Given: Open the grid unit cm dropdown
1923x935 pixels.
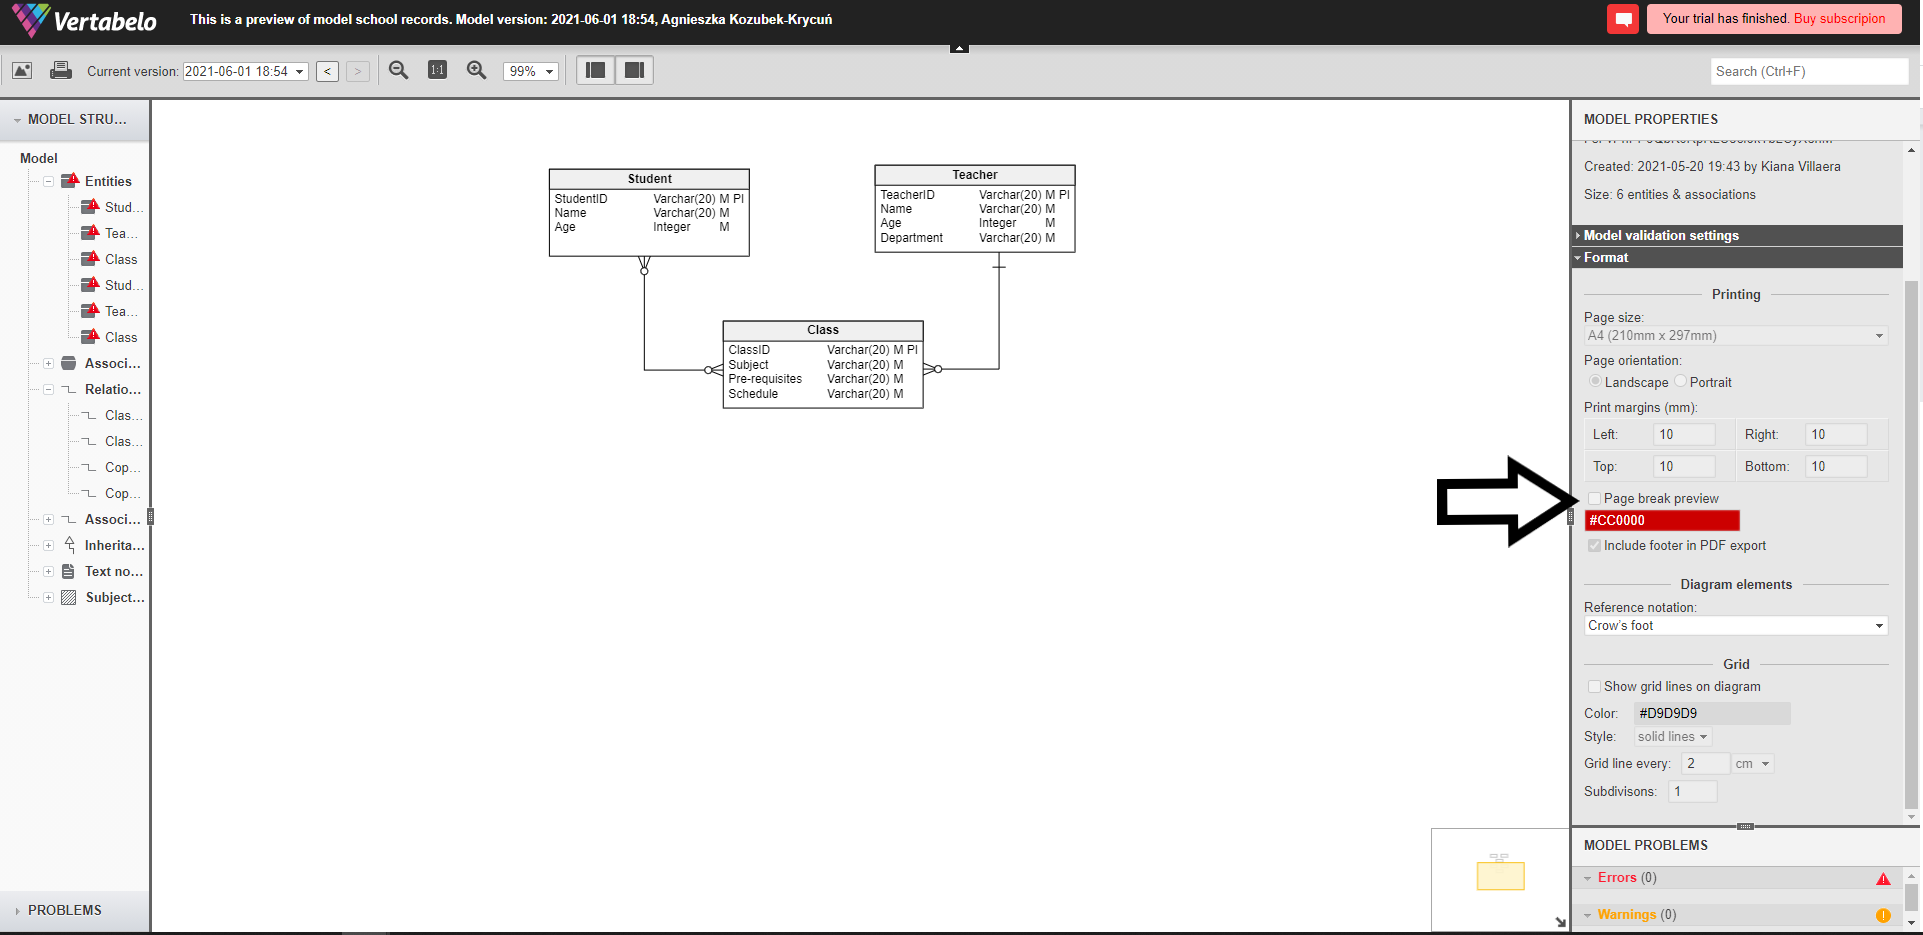Looking at the screenshot, I should click(1752, 764).
